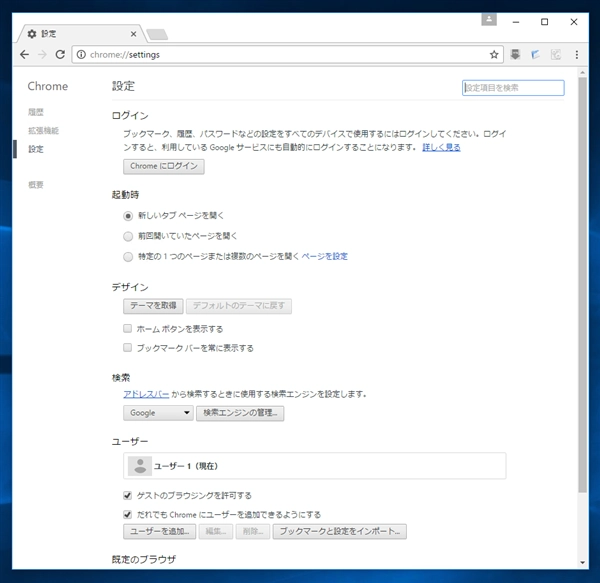Toggle ブックマーク バーを常に表示する checkbox

127,347
